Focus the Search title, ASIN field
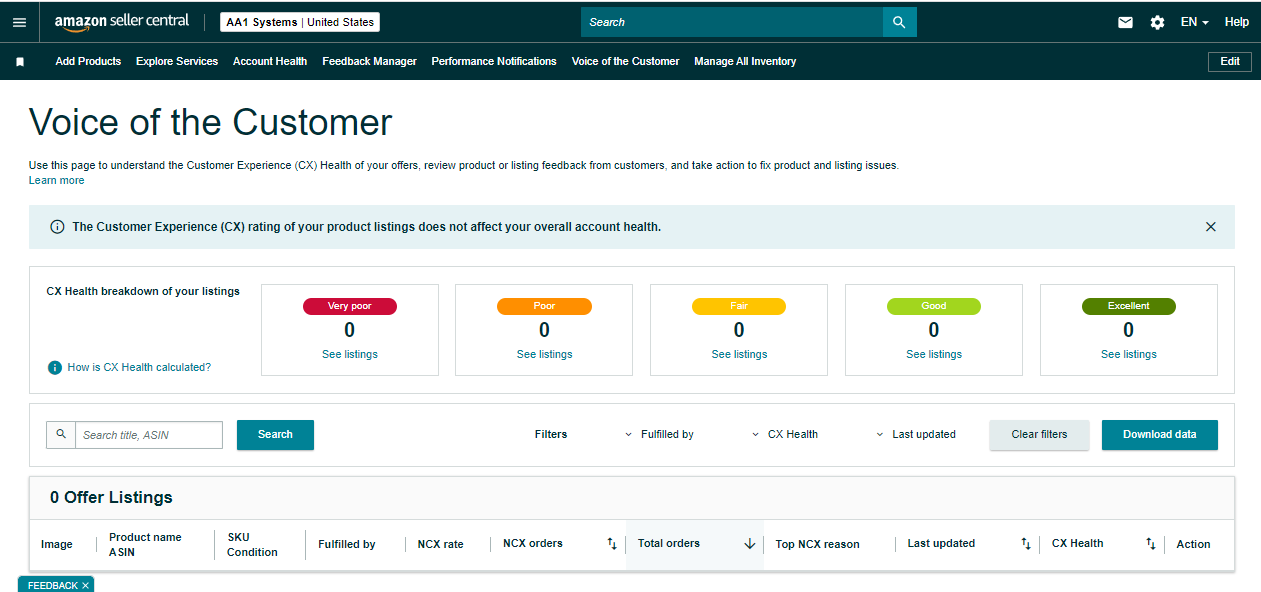The height and width of the screenshot is (592, 1261). tap(149, 435)
